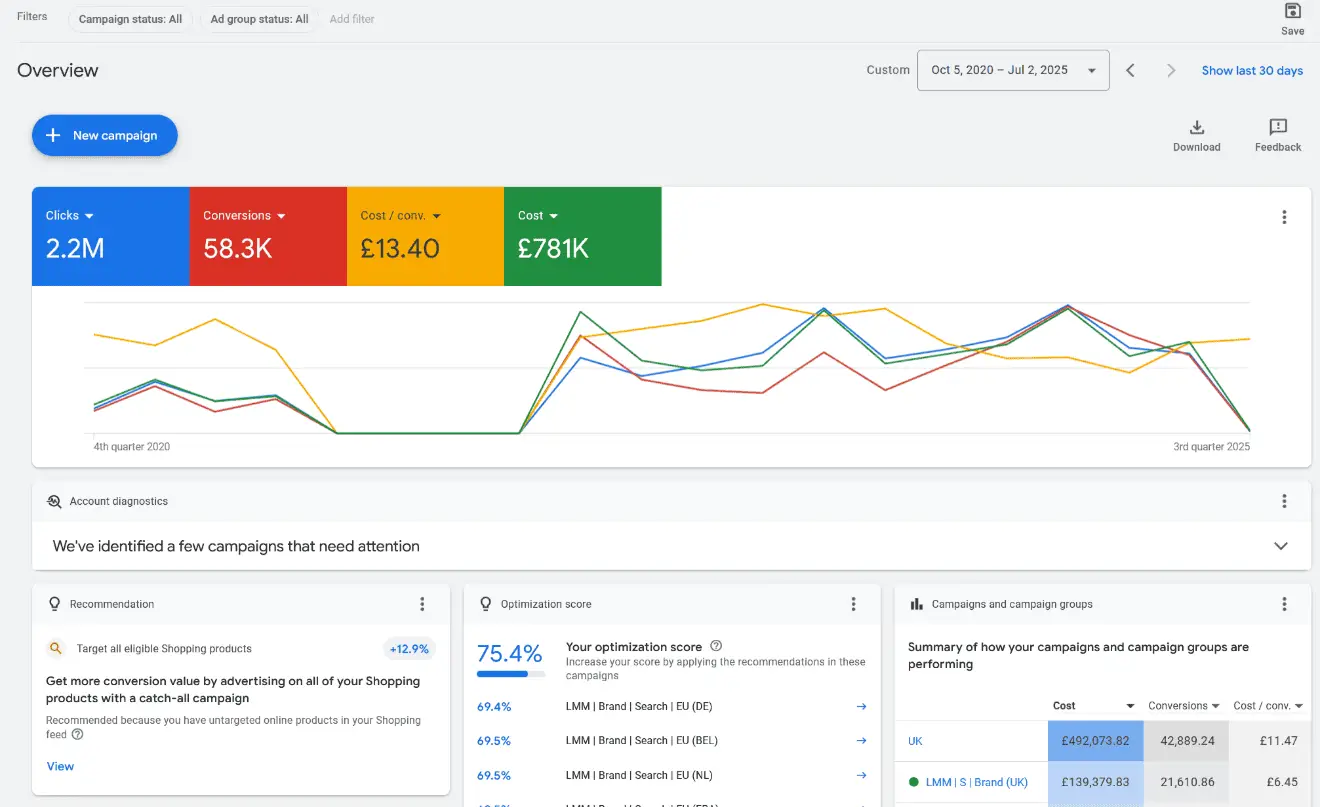Open arrow next to LMM Brand Search EU (DE)

click(861, 705)
